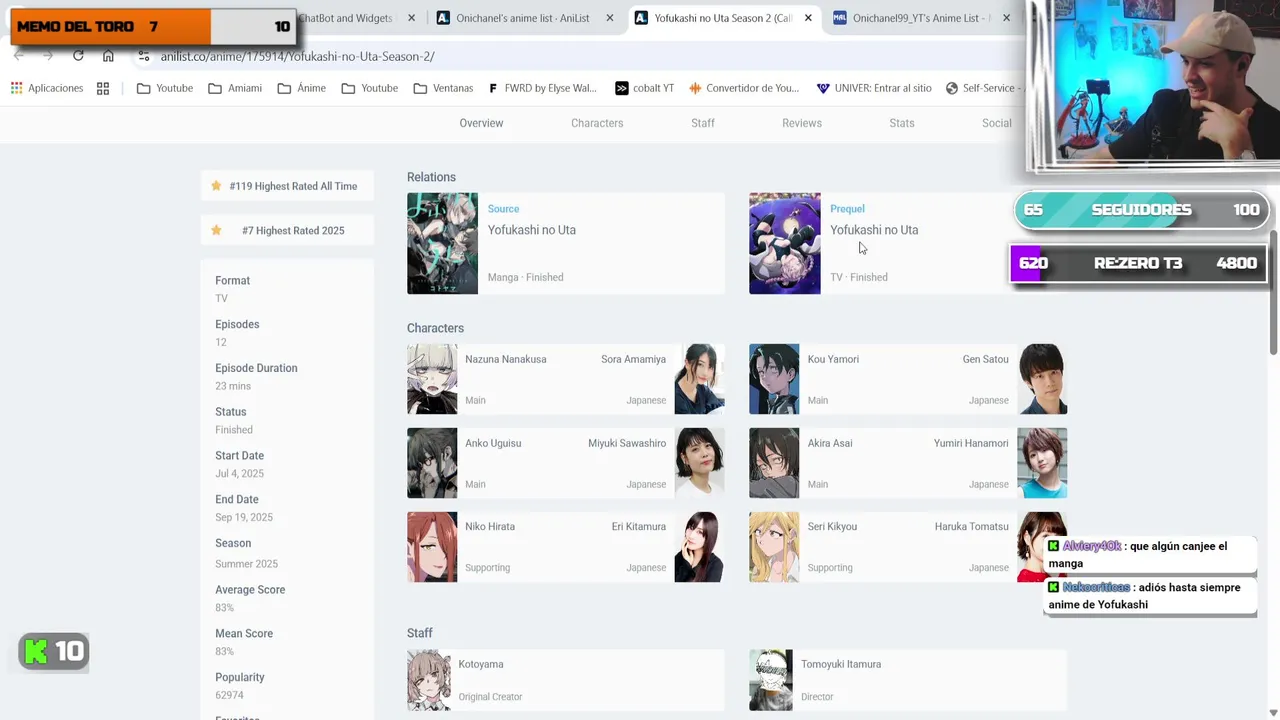Screen dimensions: 1280x720
Task: Click the Characters section heading
Action: tap(435, 328)
